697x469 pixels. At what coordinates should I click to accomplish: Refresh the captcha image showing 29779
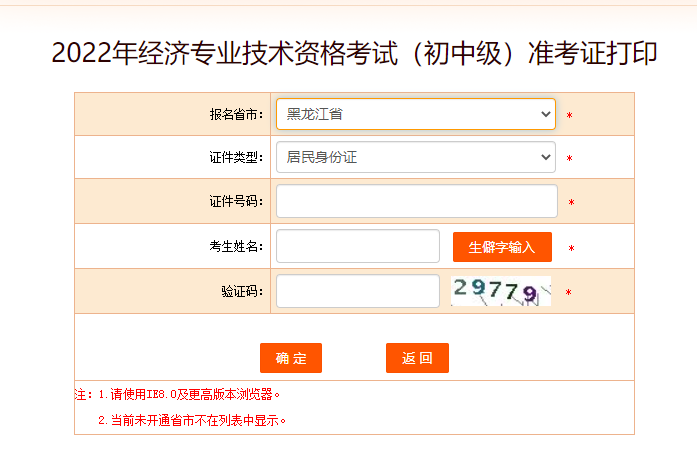point(500,291)
